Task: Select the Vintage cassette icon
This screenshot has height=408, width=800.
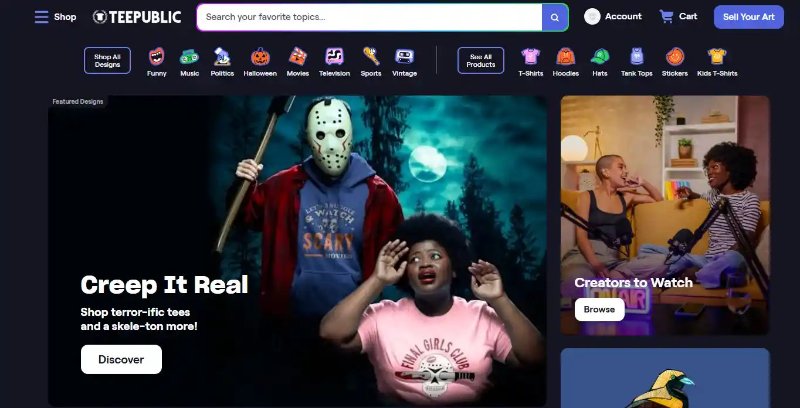Action: coord(405,56)
